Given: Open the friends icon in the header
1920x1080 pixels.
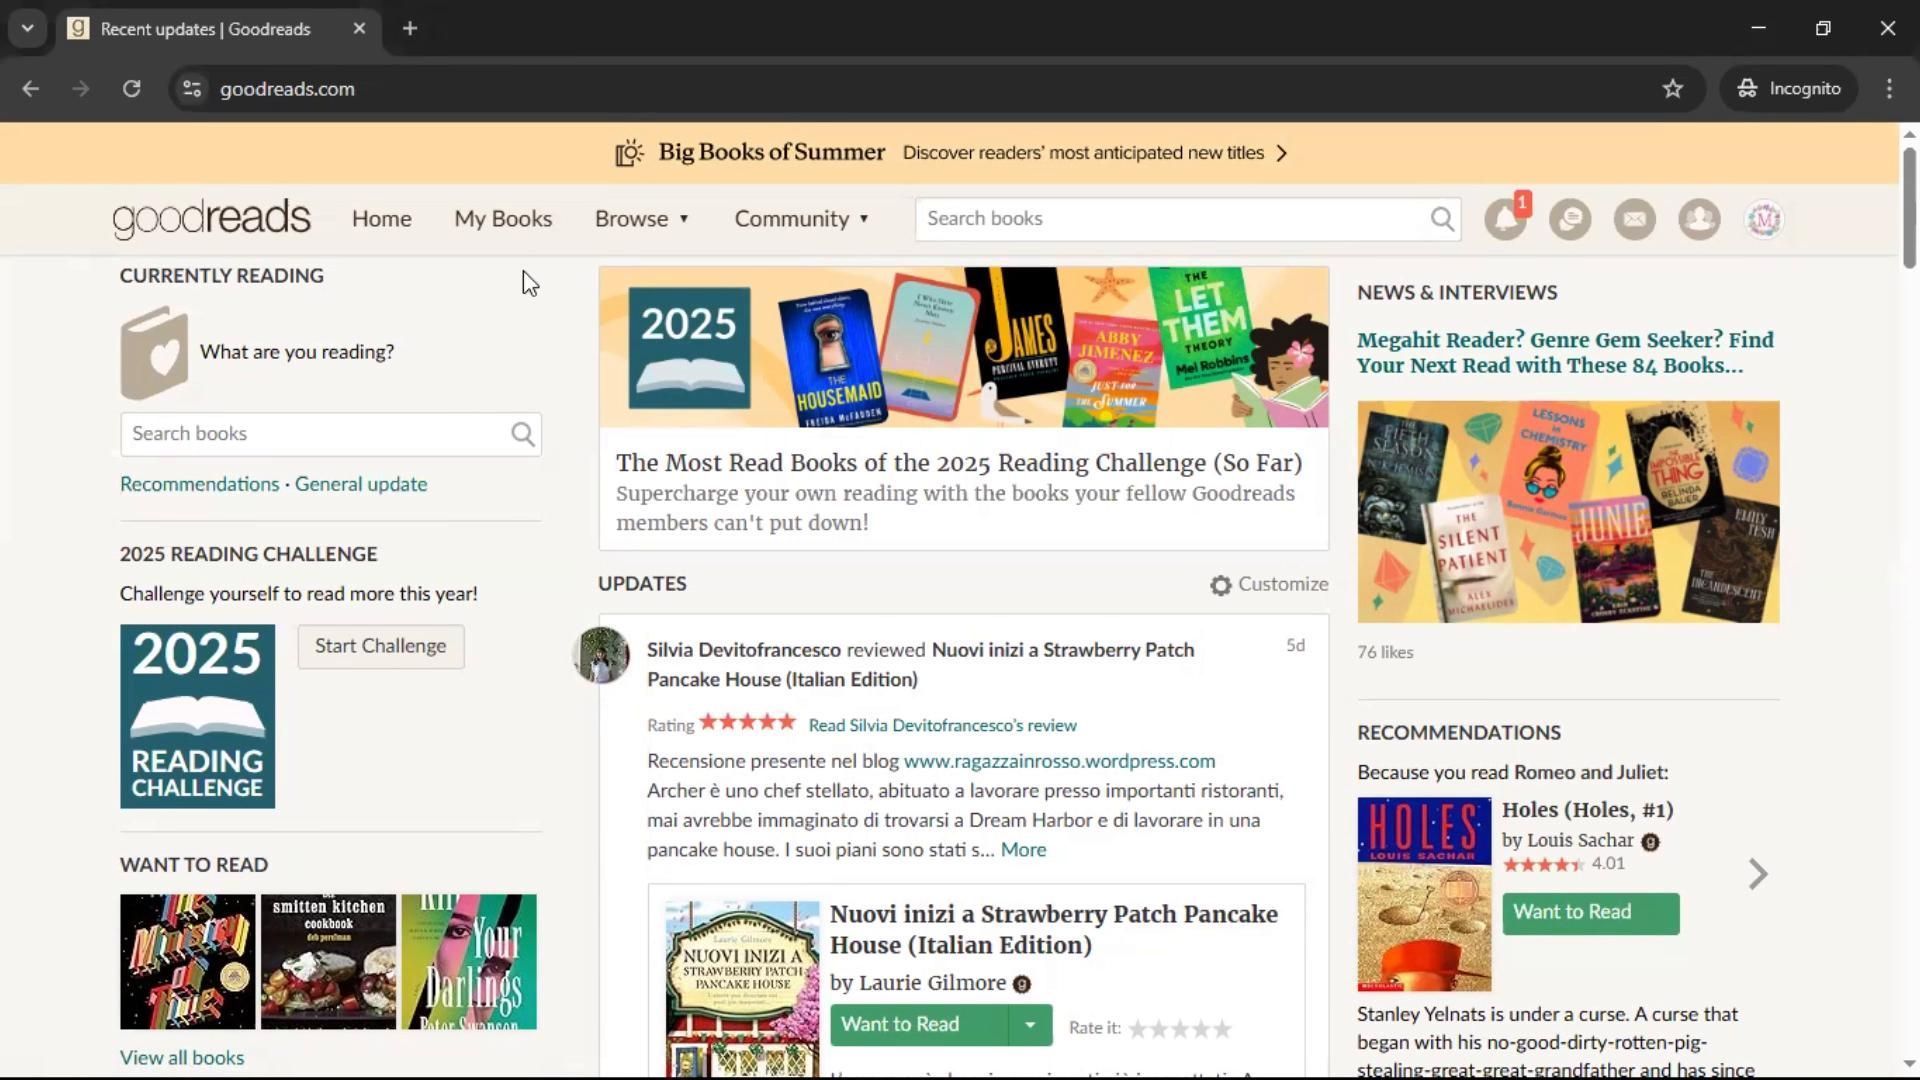Looking at the screenshot, I should coord(1699,219).
